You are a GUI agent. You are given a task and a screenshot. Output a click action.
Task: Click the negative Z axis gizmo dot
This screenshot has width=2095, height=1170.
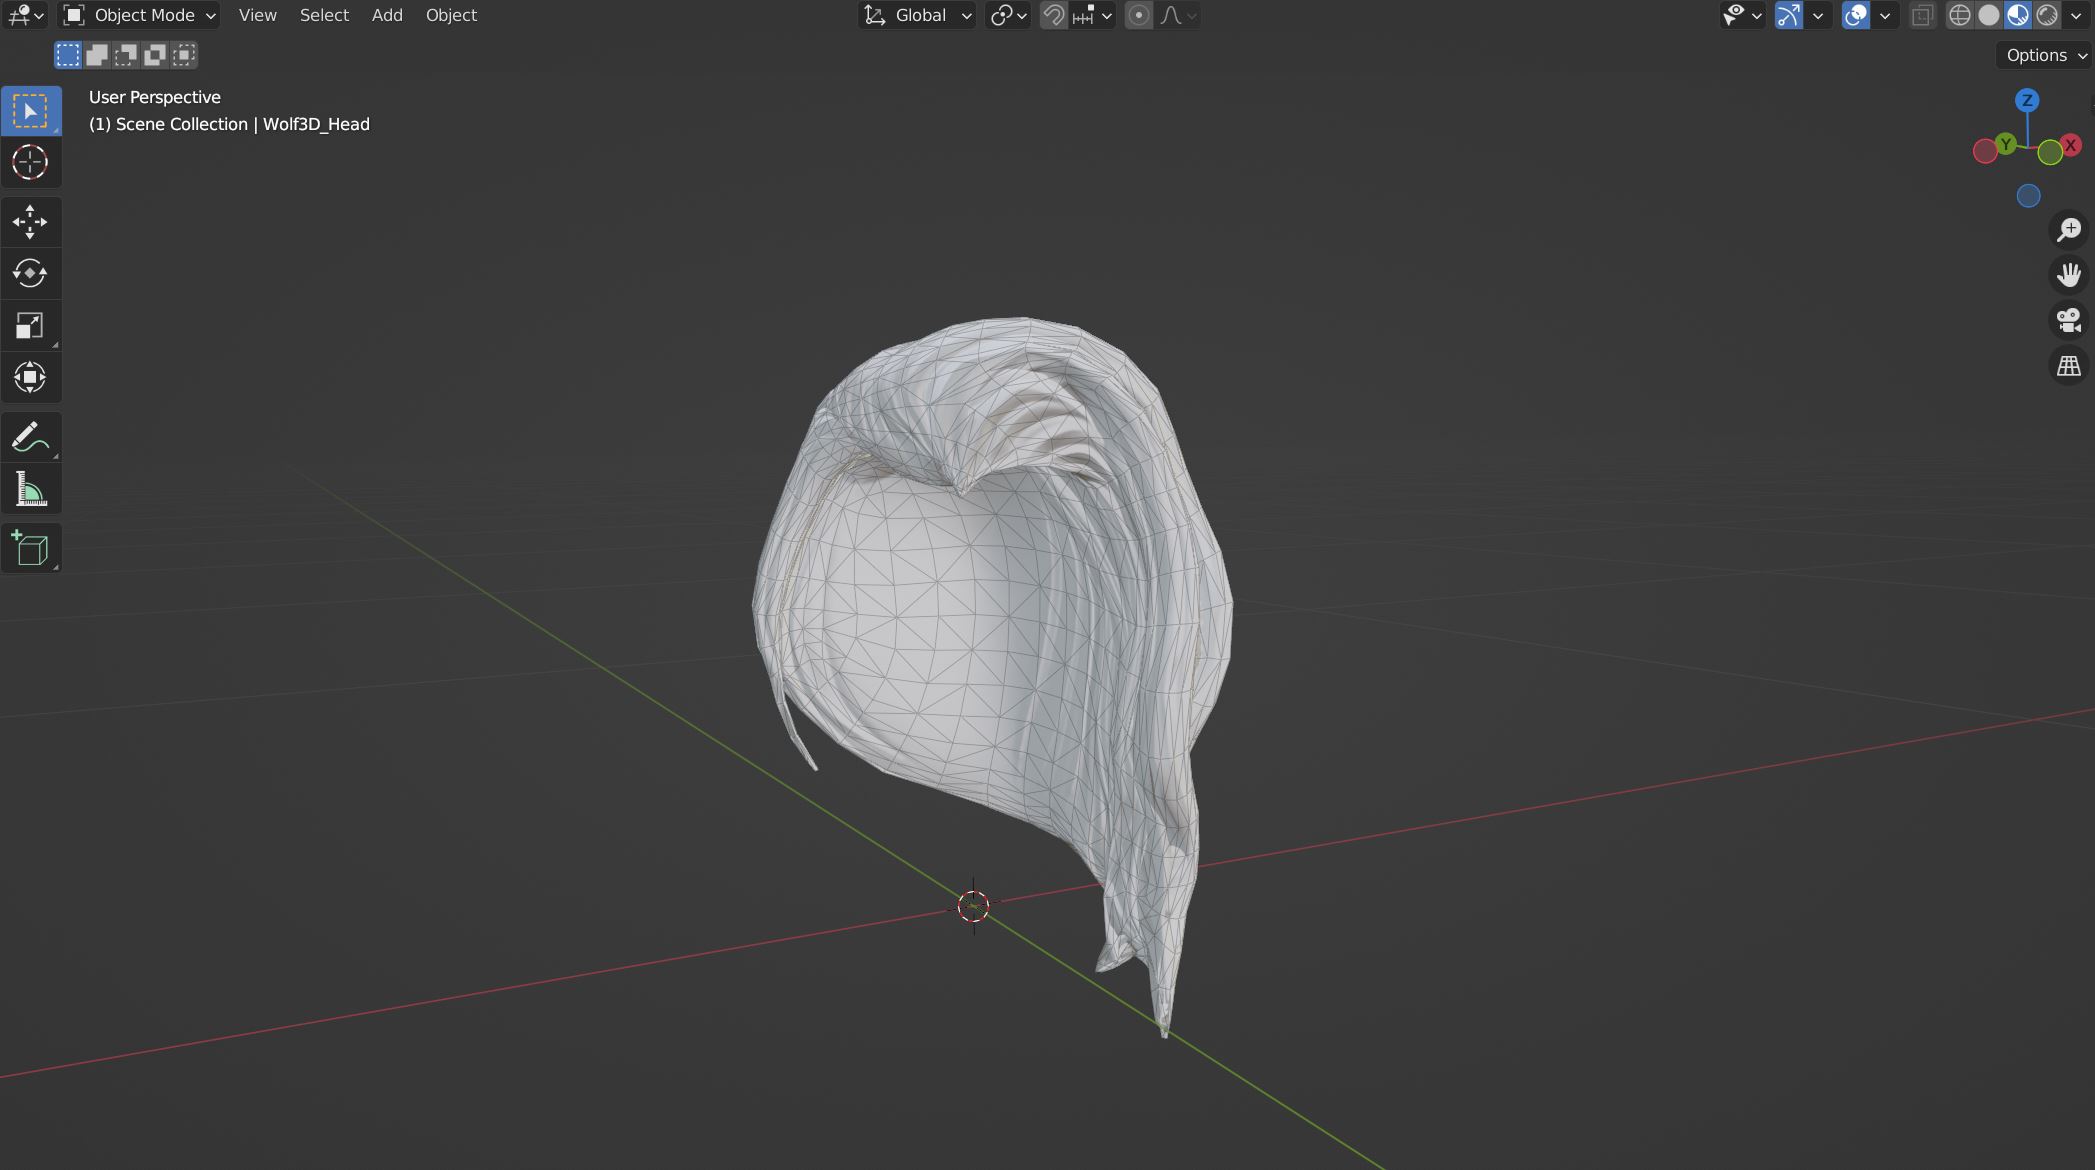pyautogui.click(x=2028, y=196)
